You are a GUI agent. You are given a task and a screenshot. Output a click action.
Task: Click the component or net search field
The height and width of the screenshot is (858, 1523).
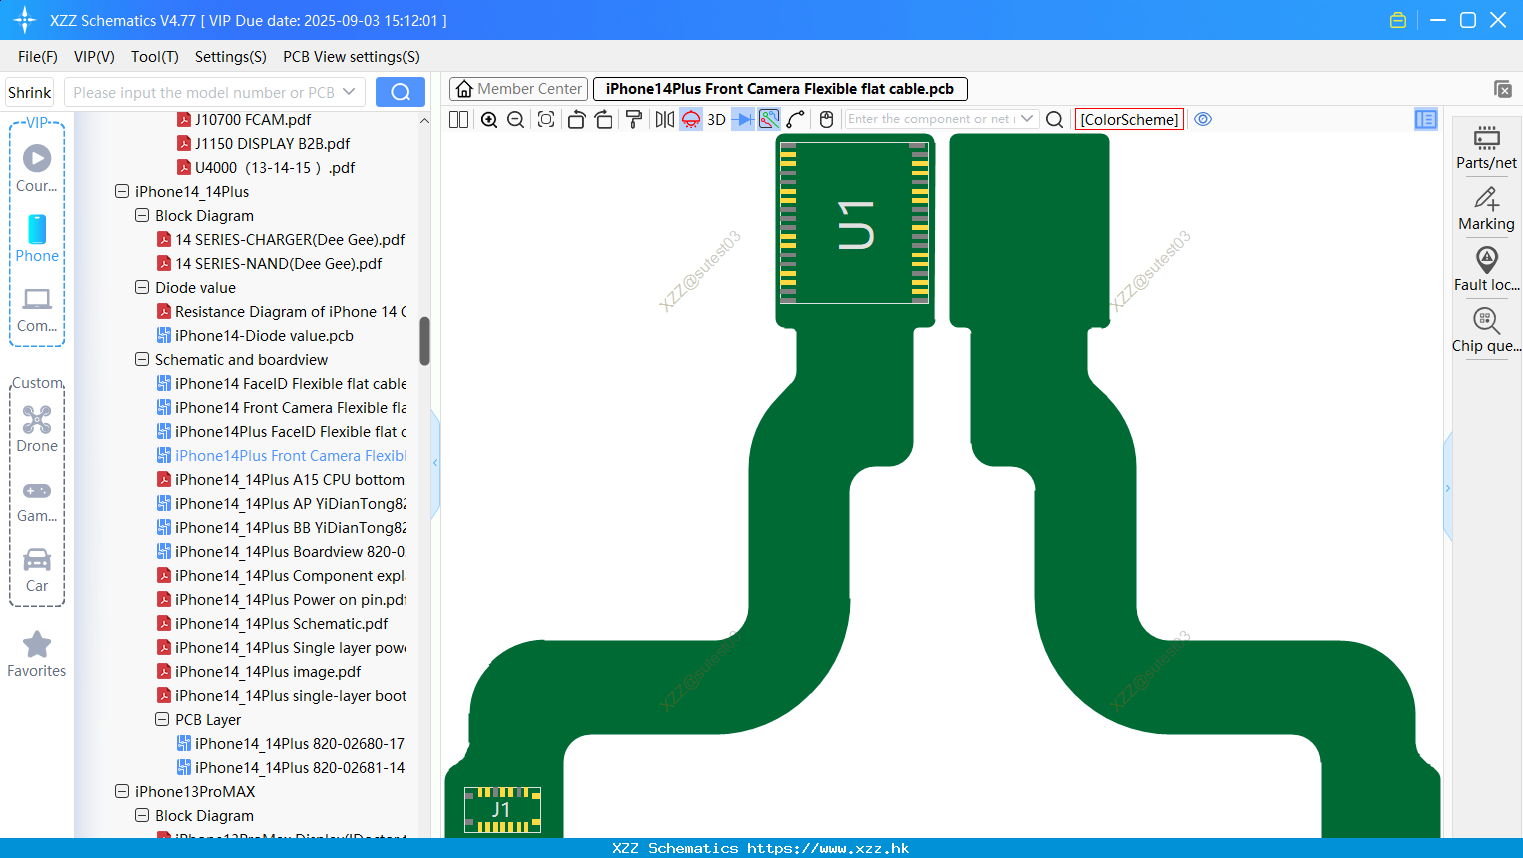pyautogui.click(x=931, y=119)
